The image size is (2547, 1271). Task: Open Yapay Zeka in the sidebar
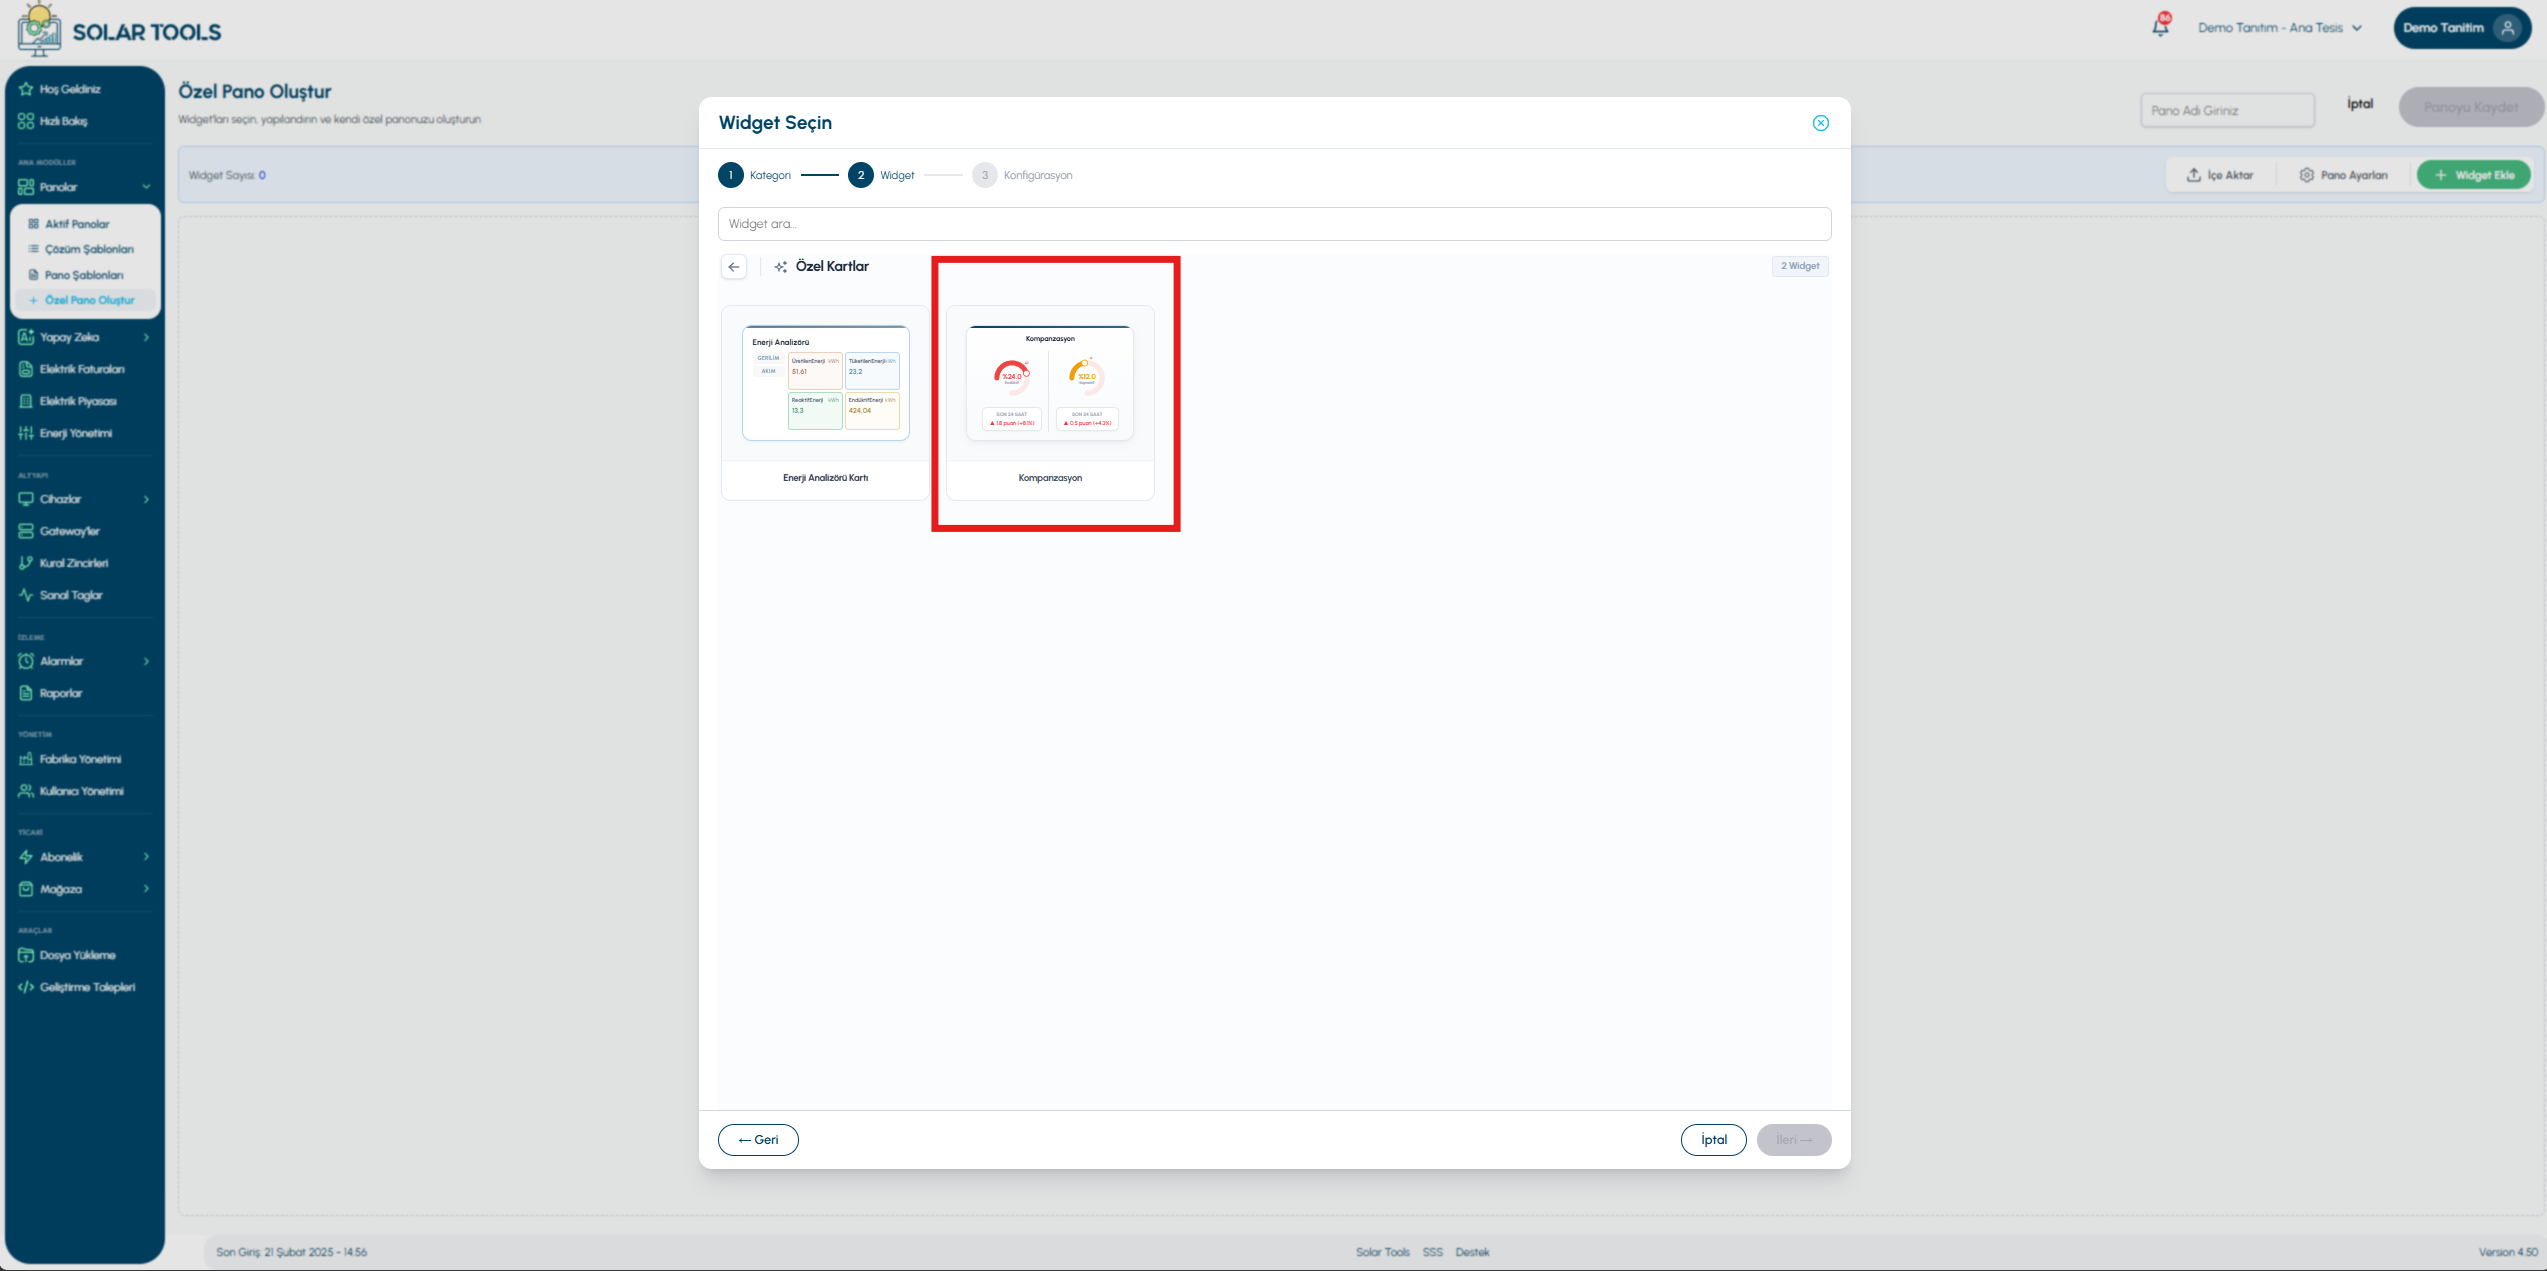coord(85,337)
